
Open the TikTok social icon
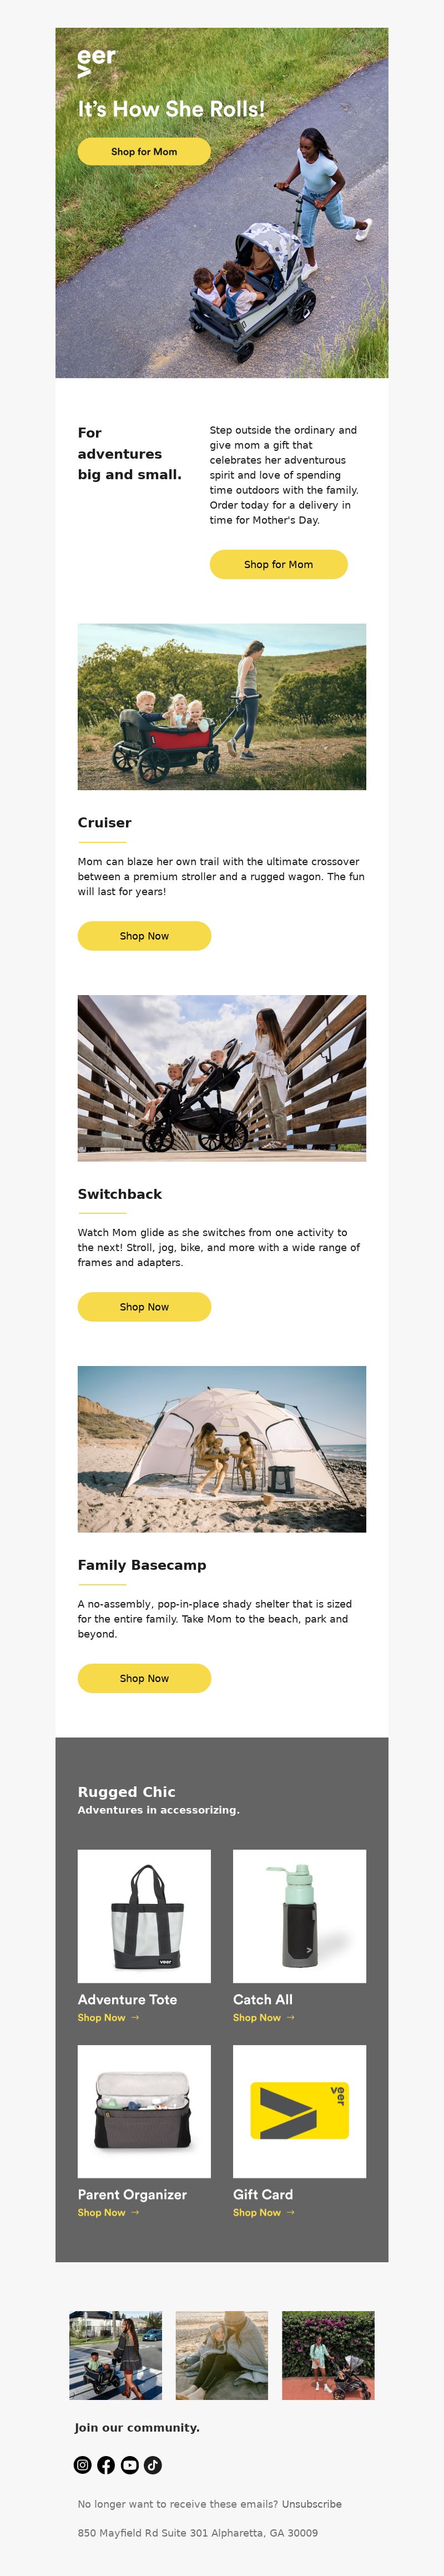pos(153,2464)
